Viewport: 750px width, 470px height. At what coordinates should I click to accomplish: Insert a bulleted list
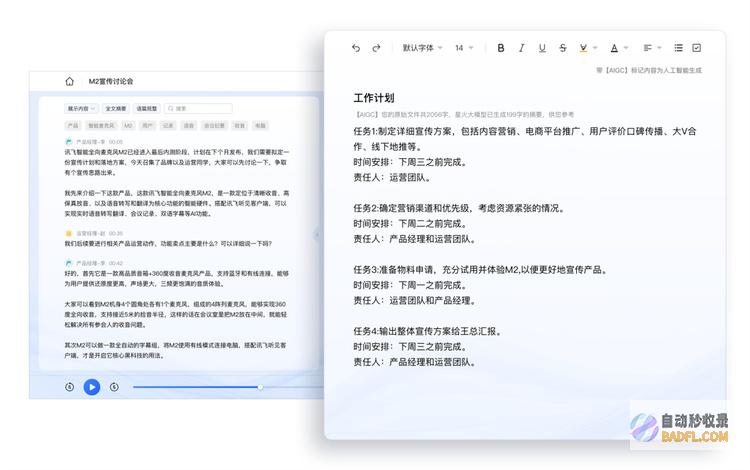pos(678,48)
